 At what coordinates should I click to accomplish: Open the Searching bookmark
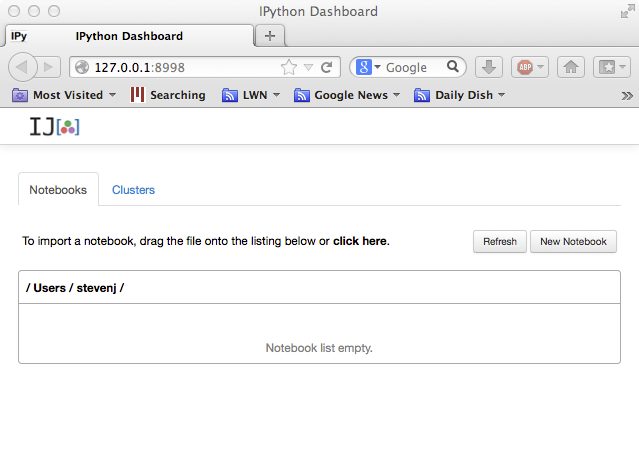[x=168, y=95]
